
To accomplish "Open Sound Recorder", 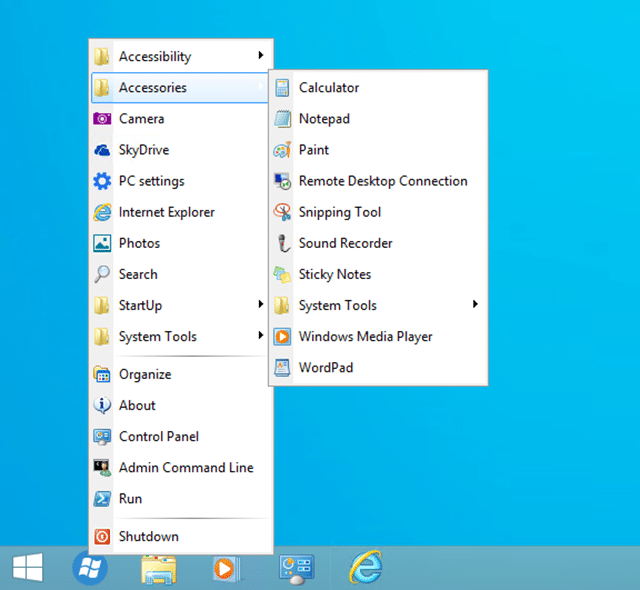I will click(x=345, y=243).
